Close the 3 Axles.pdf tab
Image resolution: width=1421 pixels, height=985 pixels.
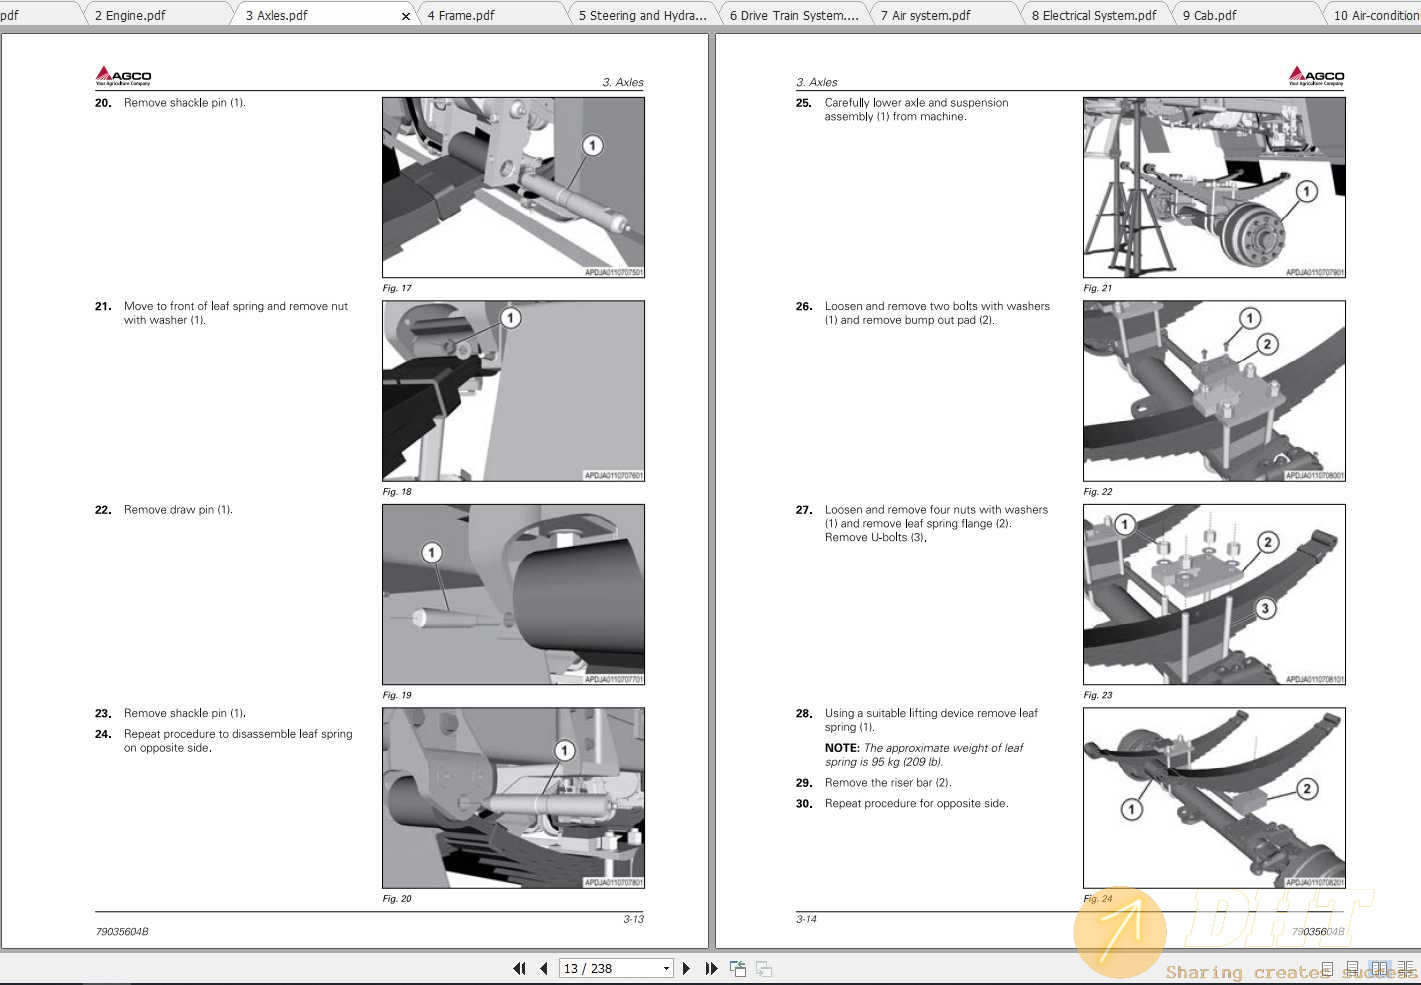coord(405,16)
